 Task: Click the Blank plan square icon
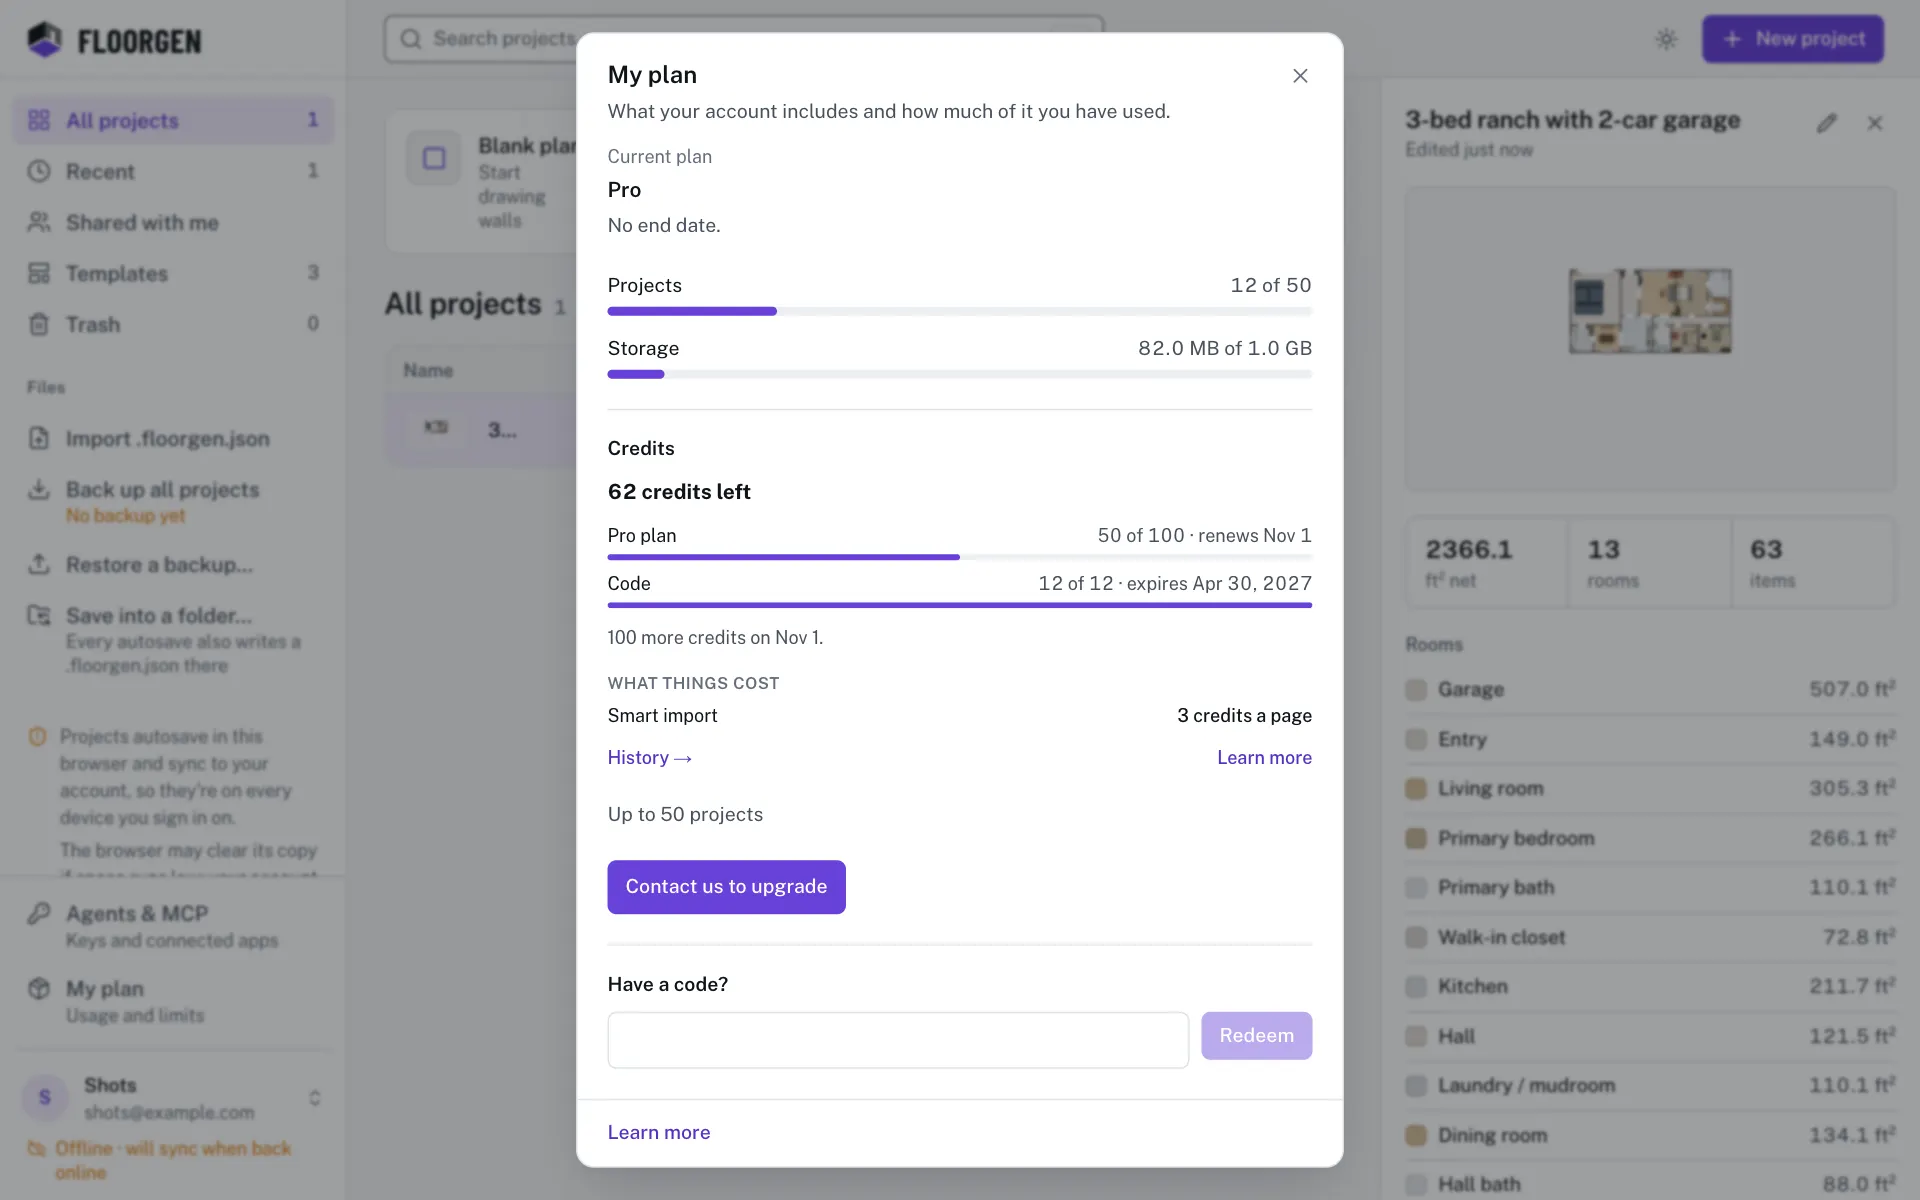pos(434,158)
